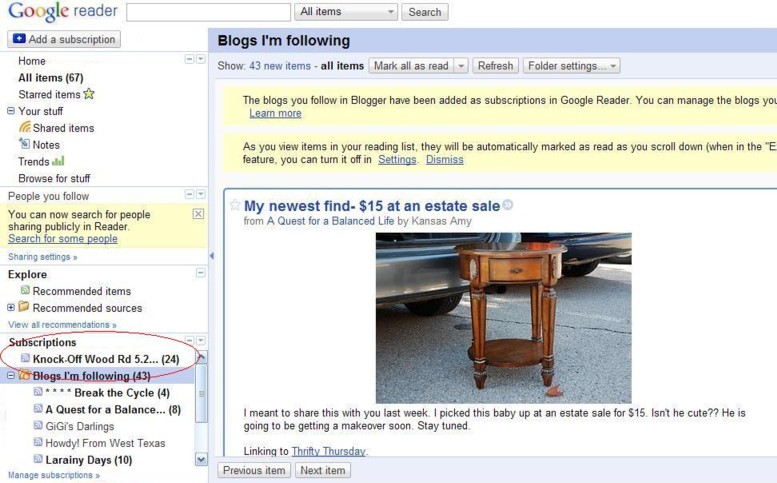
Task: Click subscriptions list scroll down arrow
Action: [x=201, y=459]
